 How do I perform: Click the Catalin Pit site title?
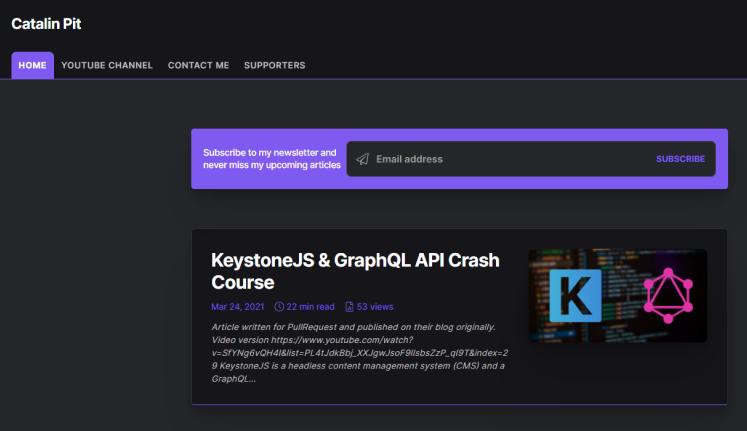tap(46, 24)
